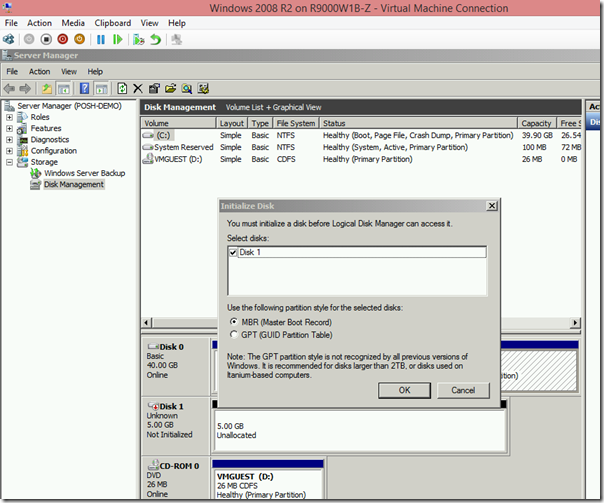Viewport: 604px width, 503px height.
Task: Select the System Reserved volume row
Action: pyautogui.click(x=361, y=147)
